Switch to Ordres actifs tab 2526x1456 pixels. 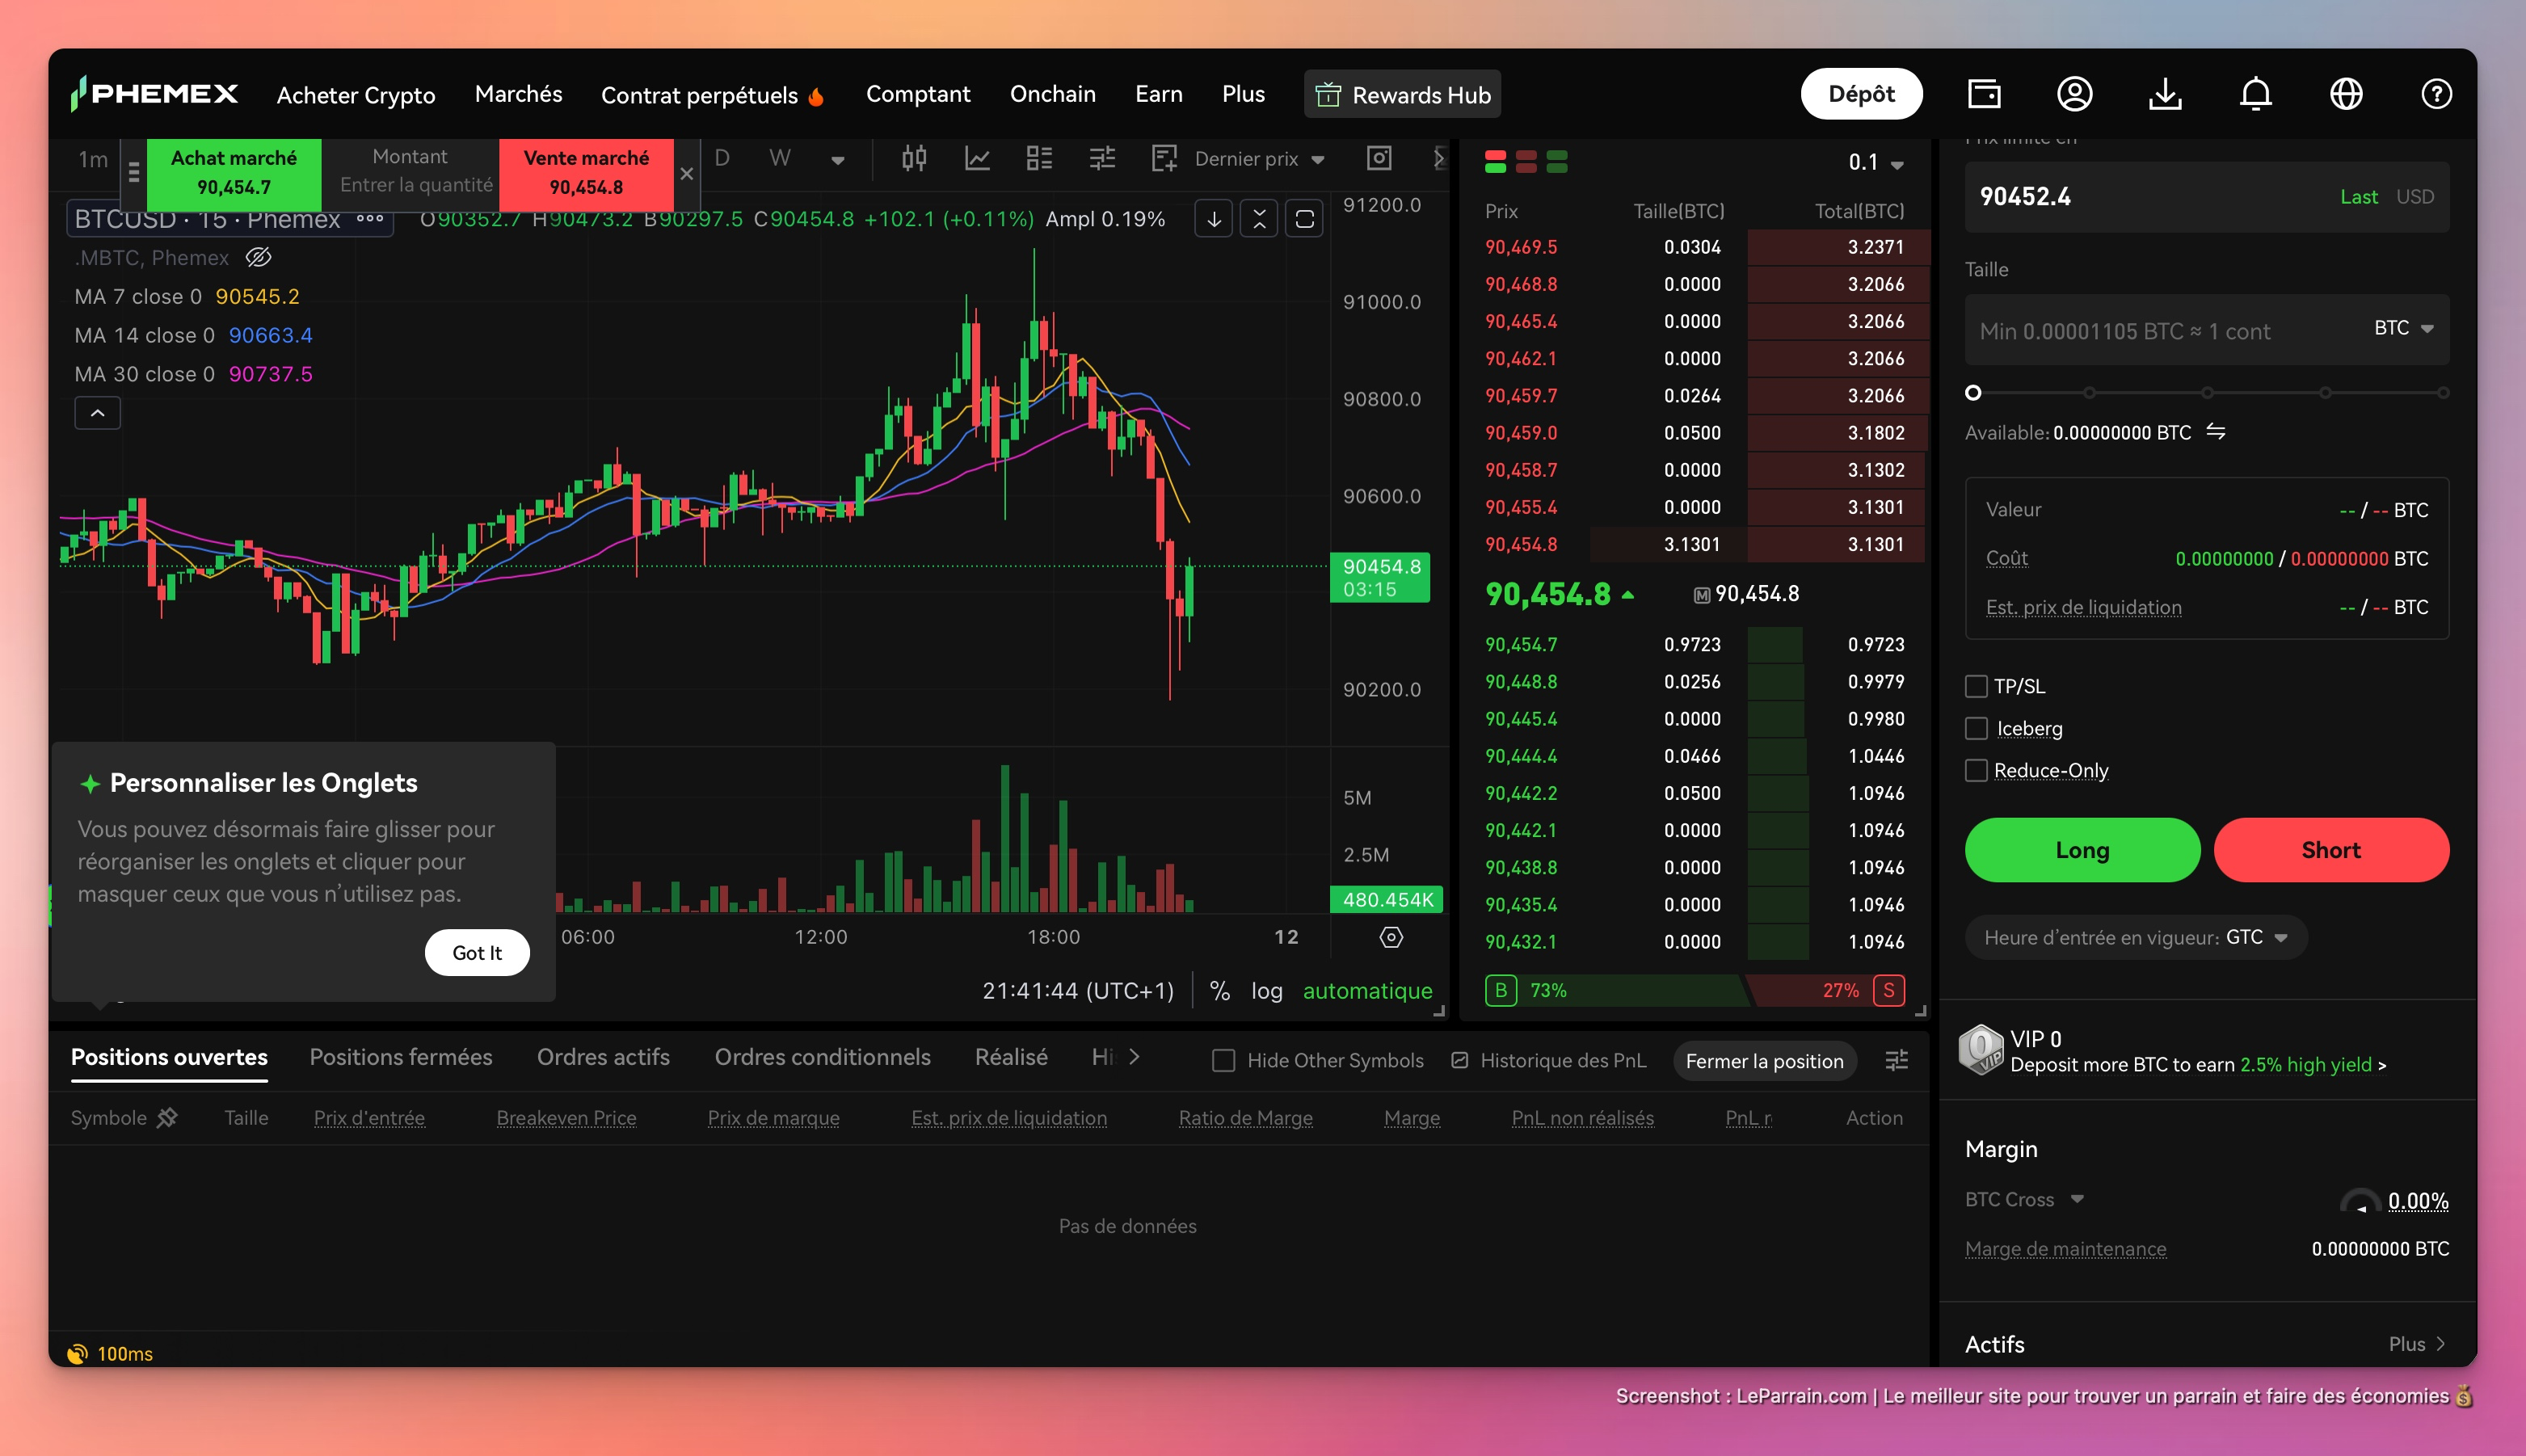click(603, 1057)
